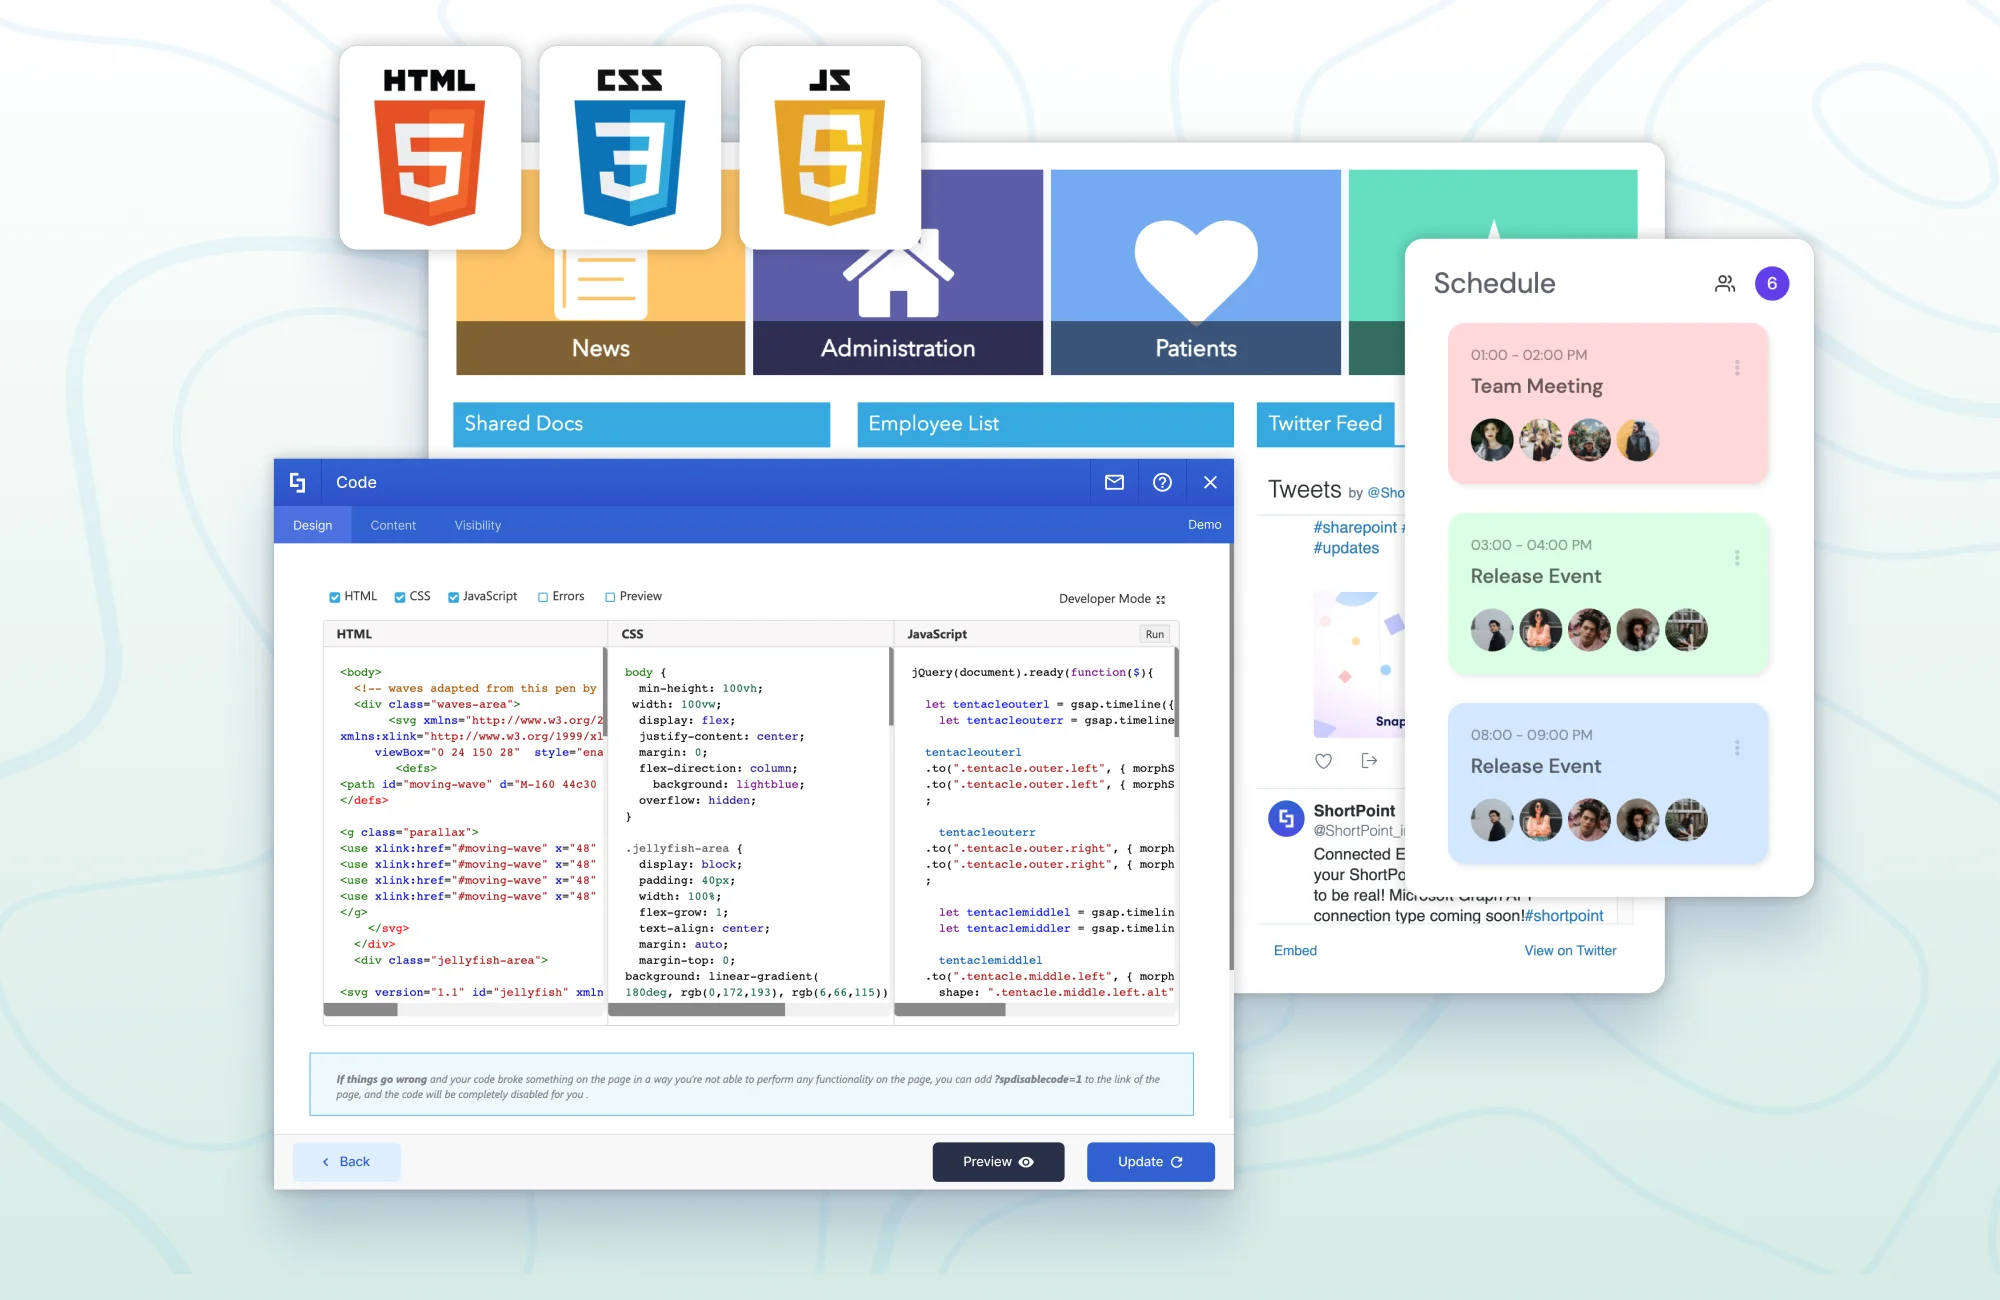This screenshot has height=1300, width=2000.
Task: Click the ShortPoint logo in Code header
Action: [297, 482]
